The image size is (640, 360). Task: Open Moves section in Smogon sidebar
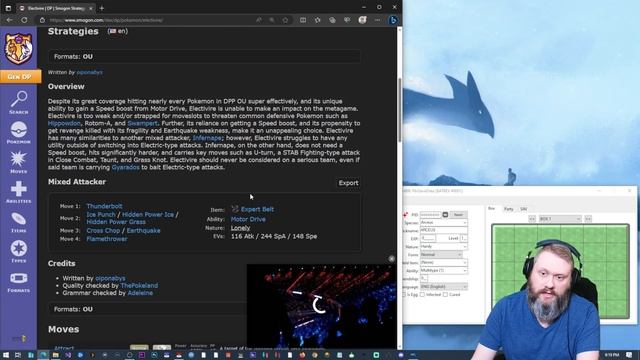coord(19,162)
